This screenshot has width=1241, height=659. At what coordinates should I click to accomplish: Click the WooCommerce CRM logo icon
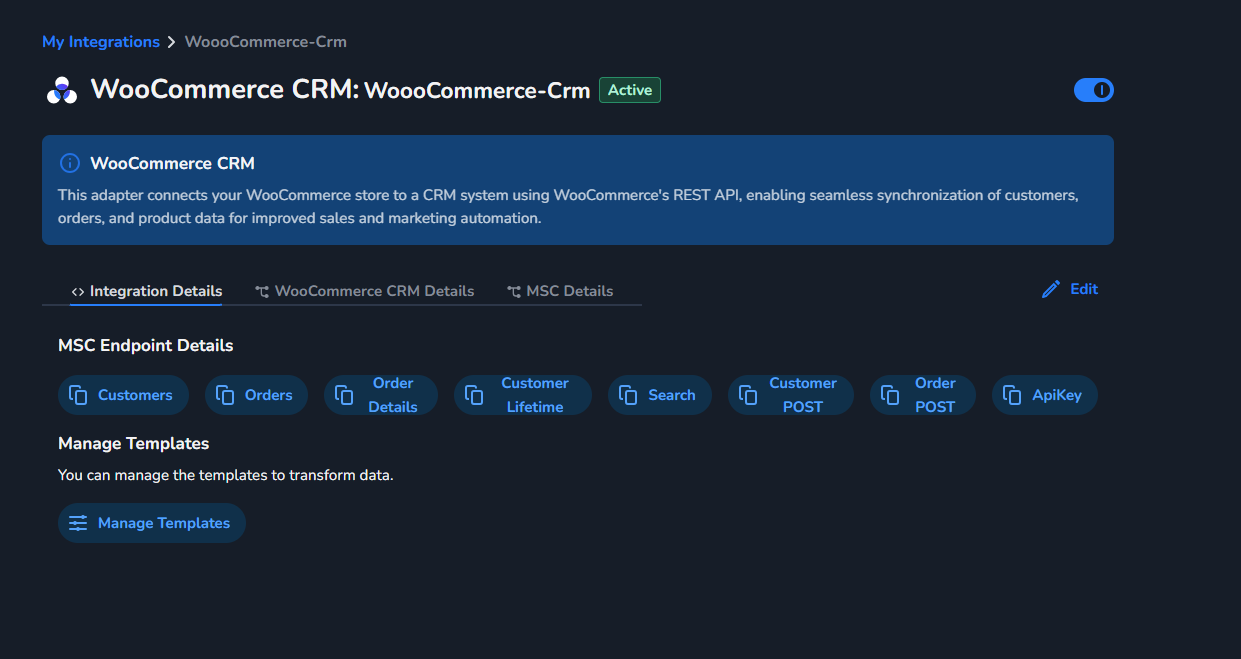[62, 90]
